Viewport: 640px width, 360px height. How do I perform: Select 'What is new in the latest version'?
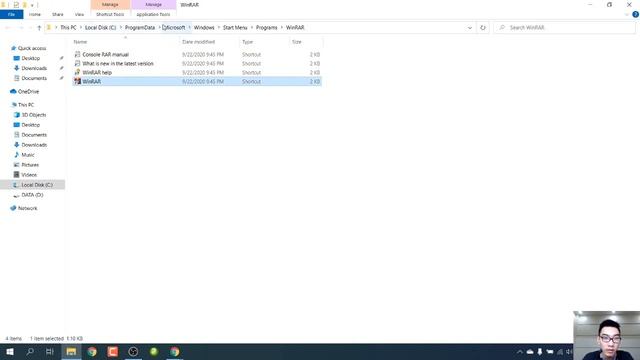pos(118,64)
